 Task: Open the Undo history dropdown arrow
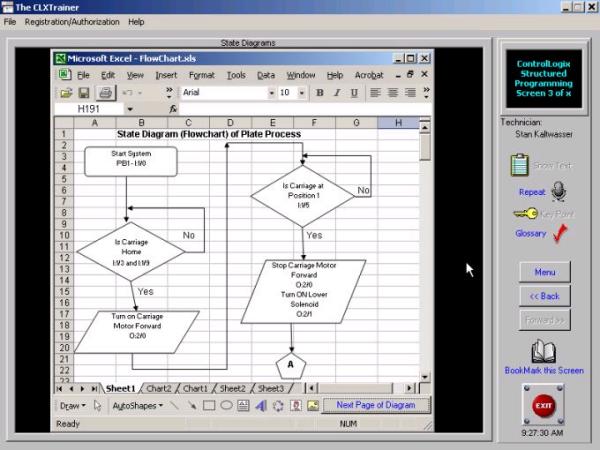point(140,93)
